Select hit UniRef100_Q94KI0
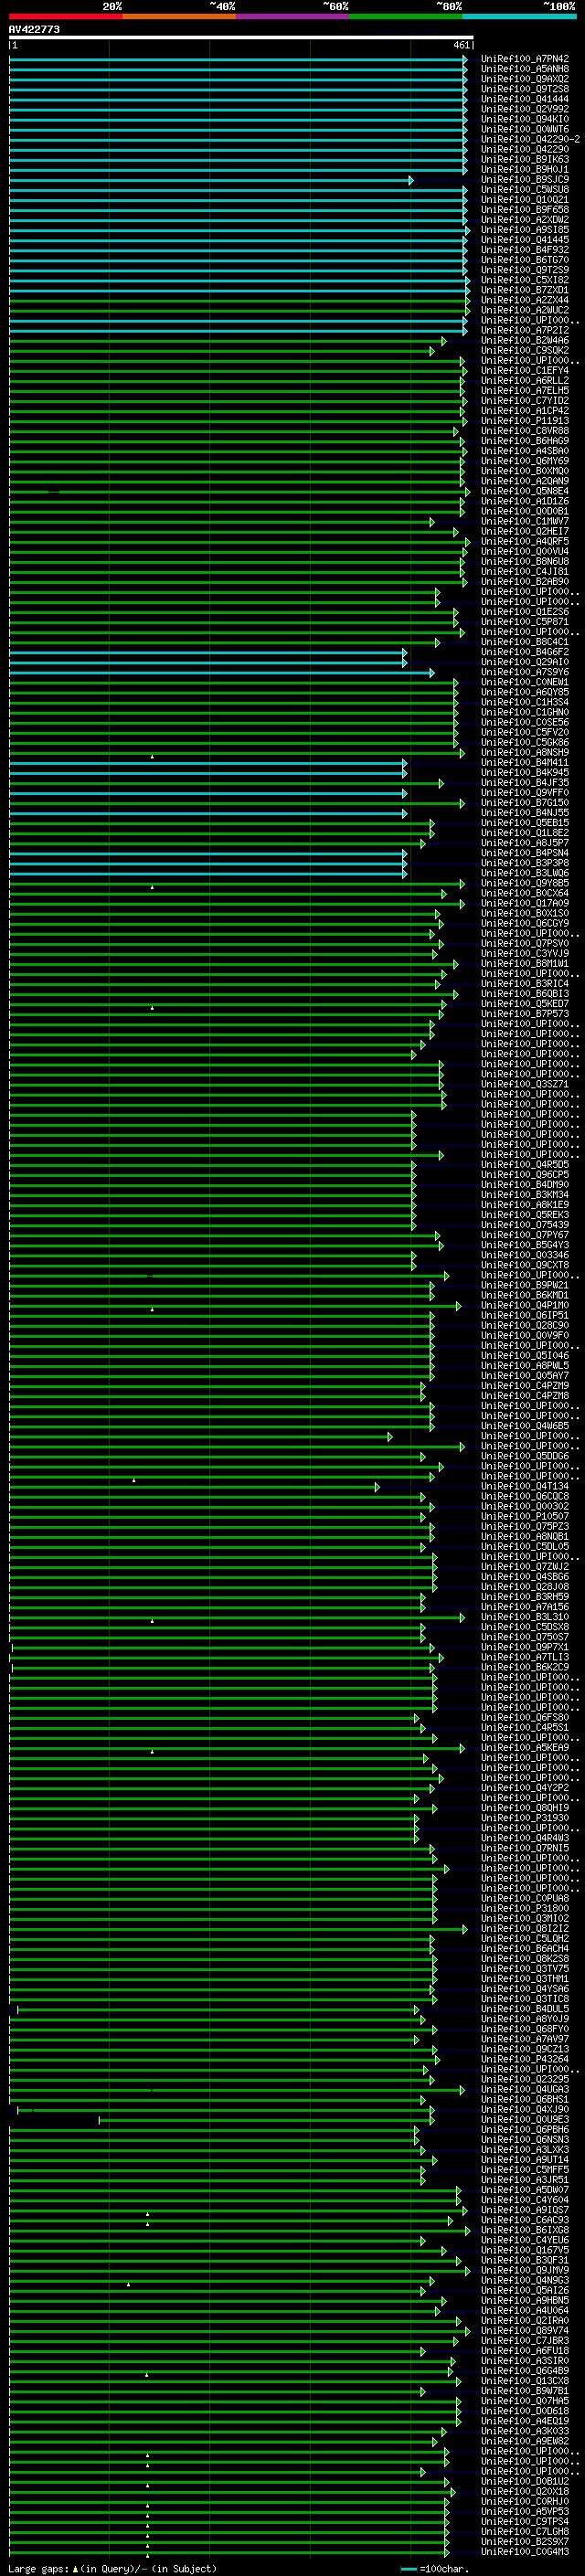The width and height of the screenshot is (585, 2576). coord(524,119)
